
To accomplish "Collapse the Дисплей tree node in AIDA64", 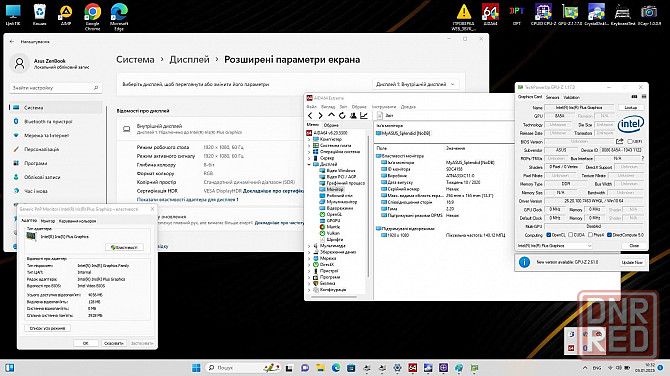I will point(309,164).
